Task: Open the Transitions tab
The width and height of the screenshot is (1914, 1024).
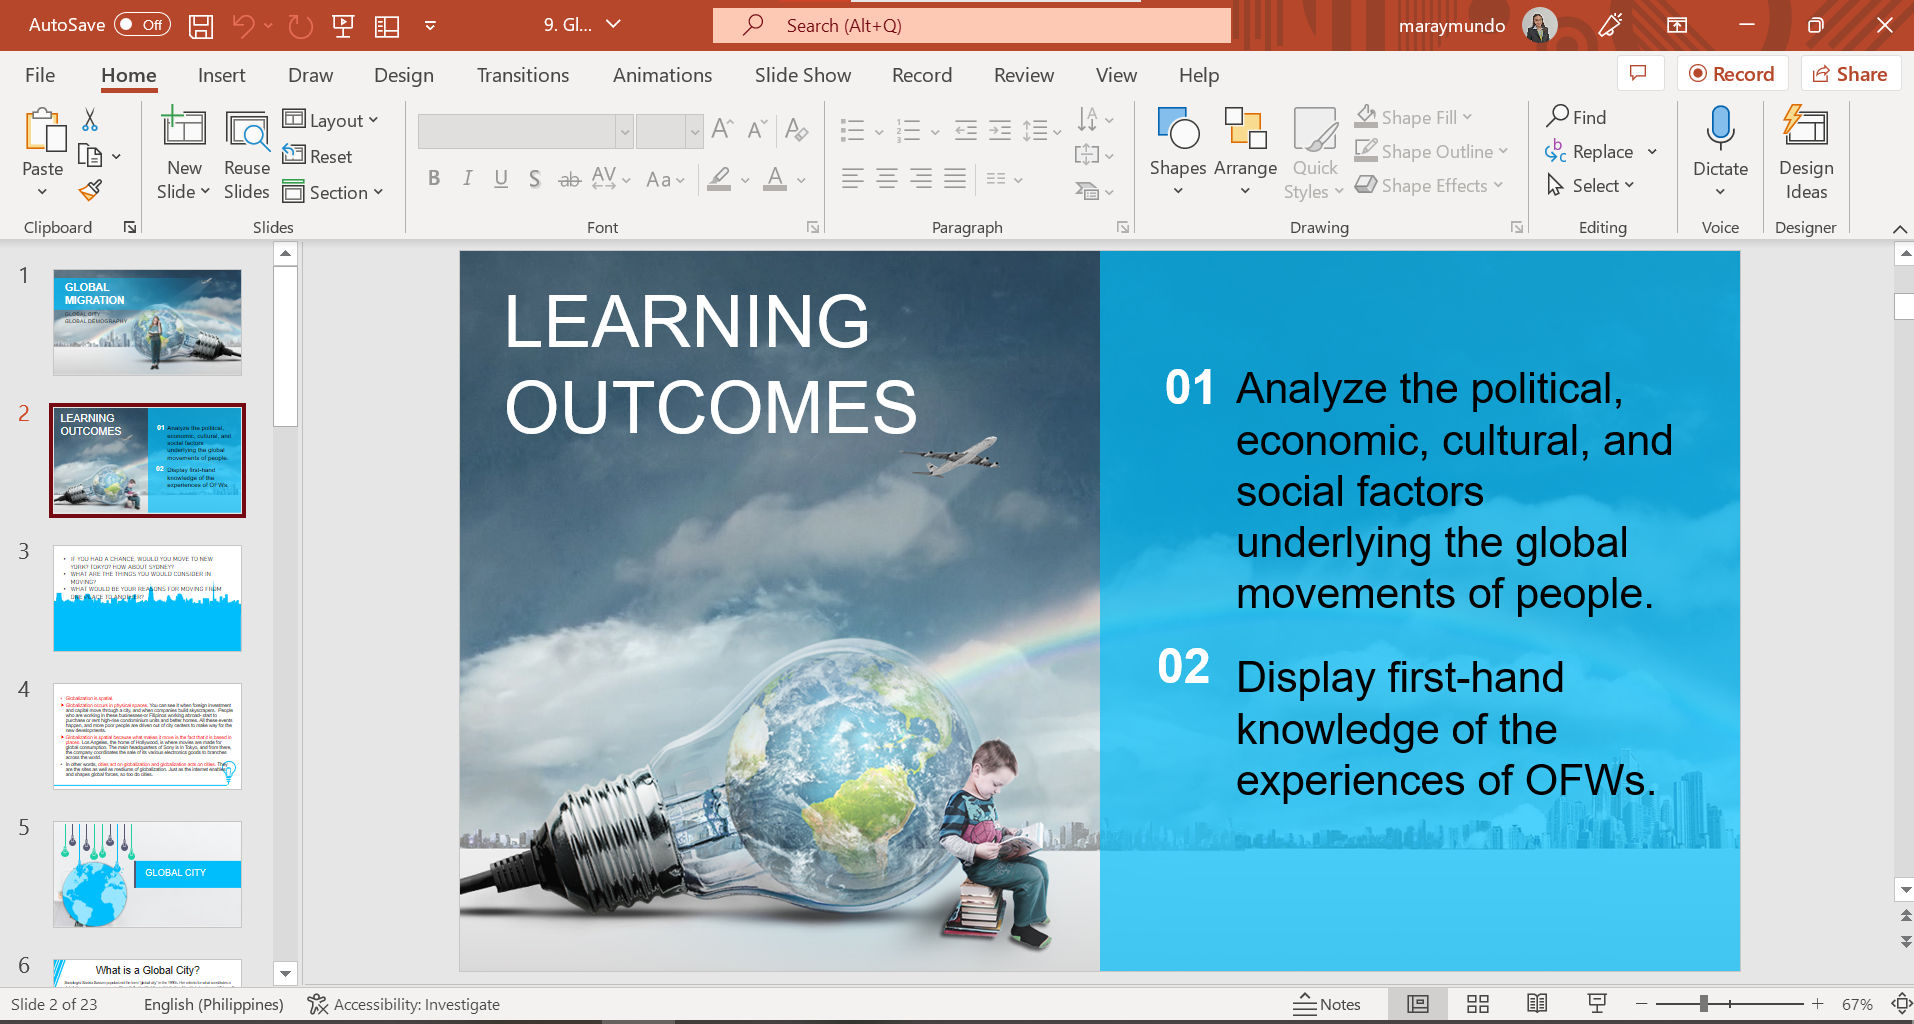Action: coord(522,75)
